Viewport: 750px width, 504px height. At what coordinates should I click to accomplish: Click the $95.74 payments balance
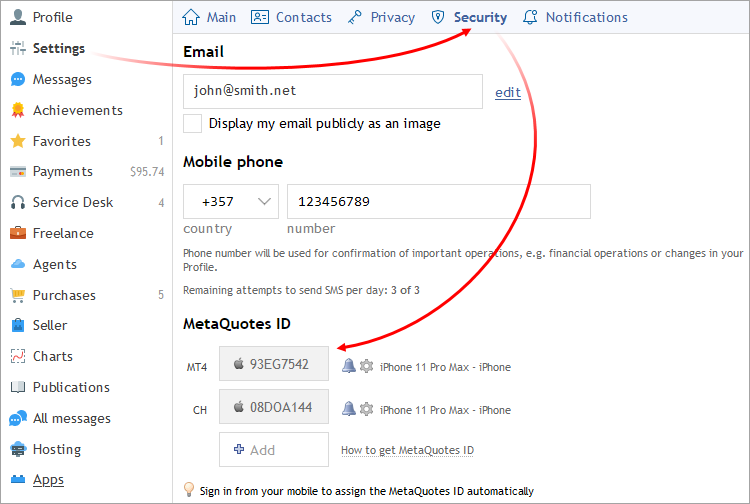click(147, 172)
